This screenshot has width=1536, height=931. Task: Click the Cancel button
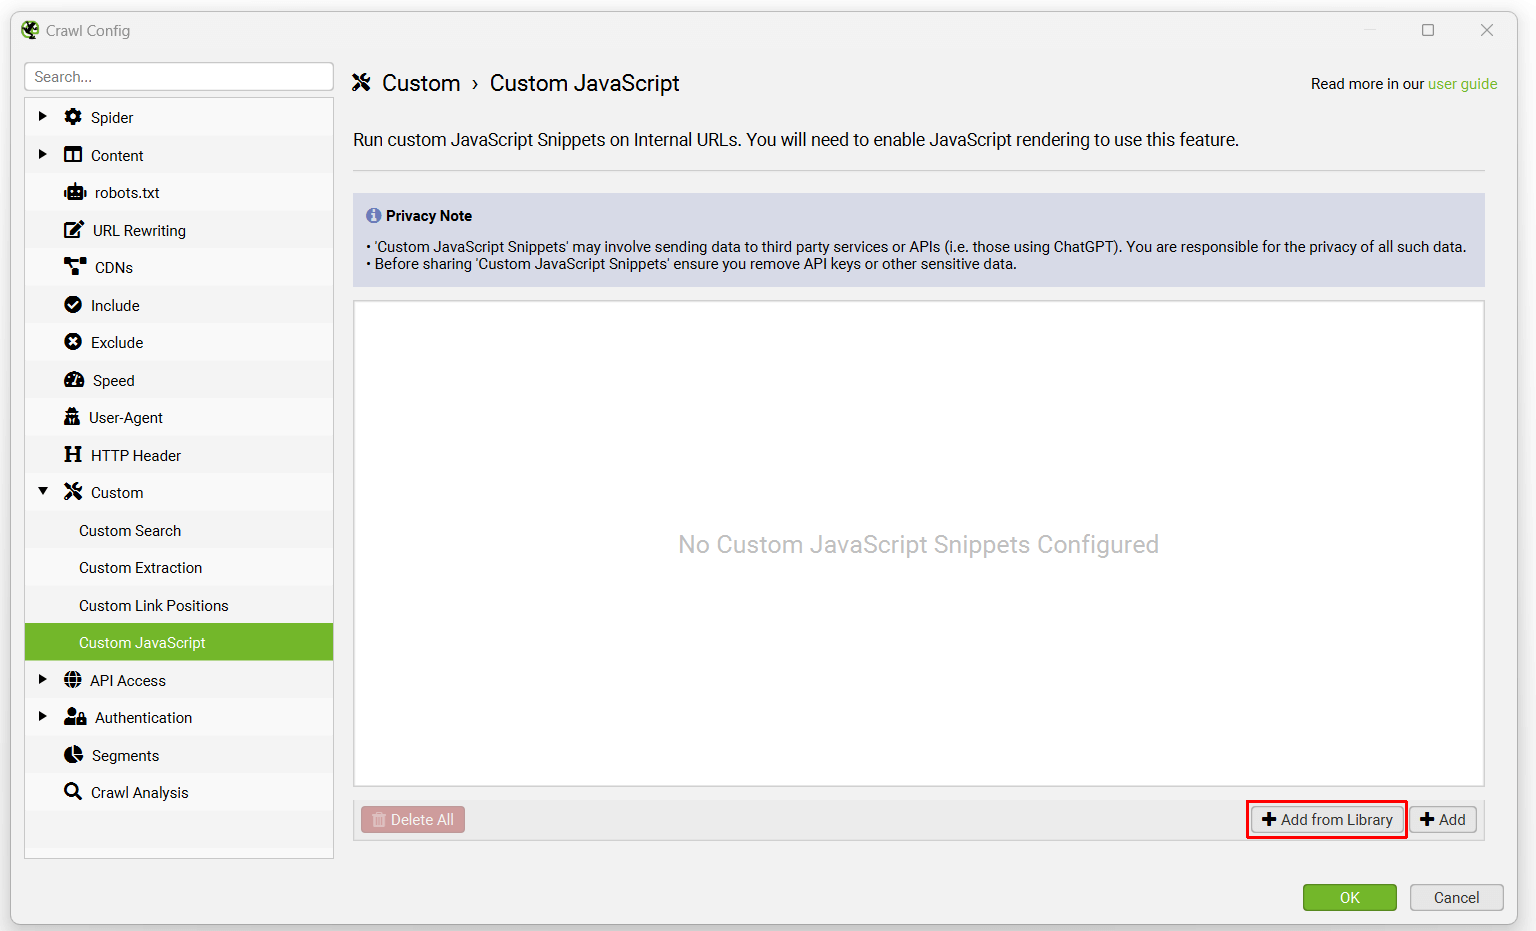click(x=1457, y=897)
